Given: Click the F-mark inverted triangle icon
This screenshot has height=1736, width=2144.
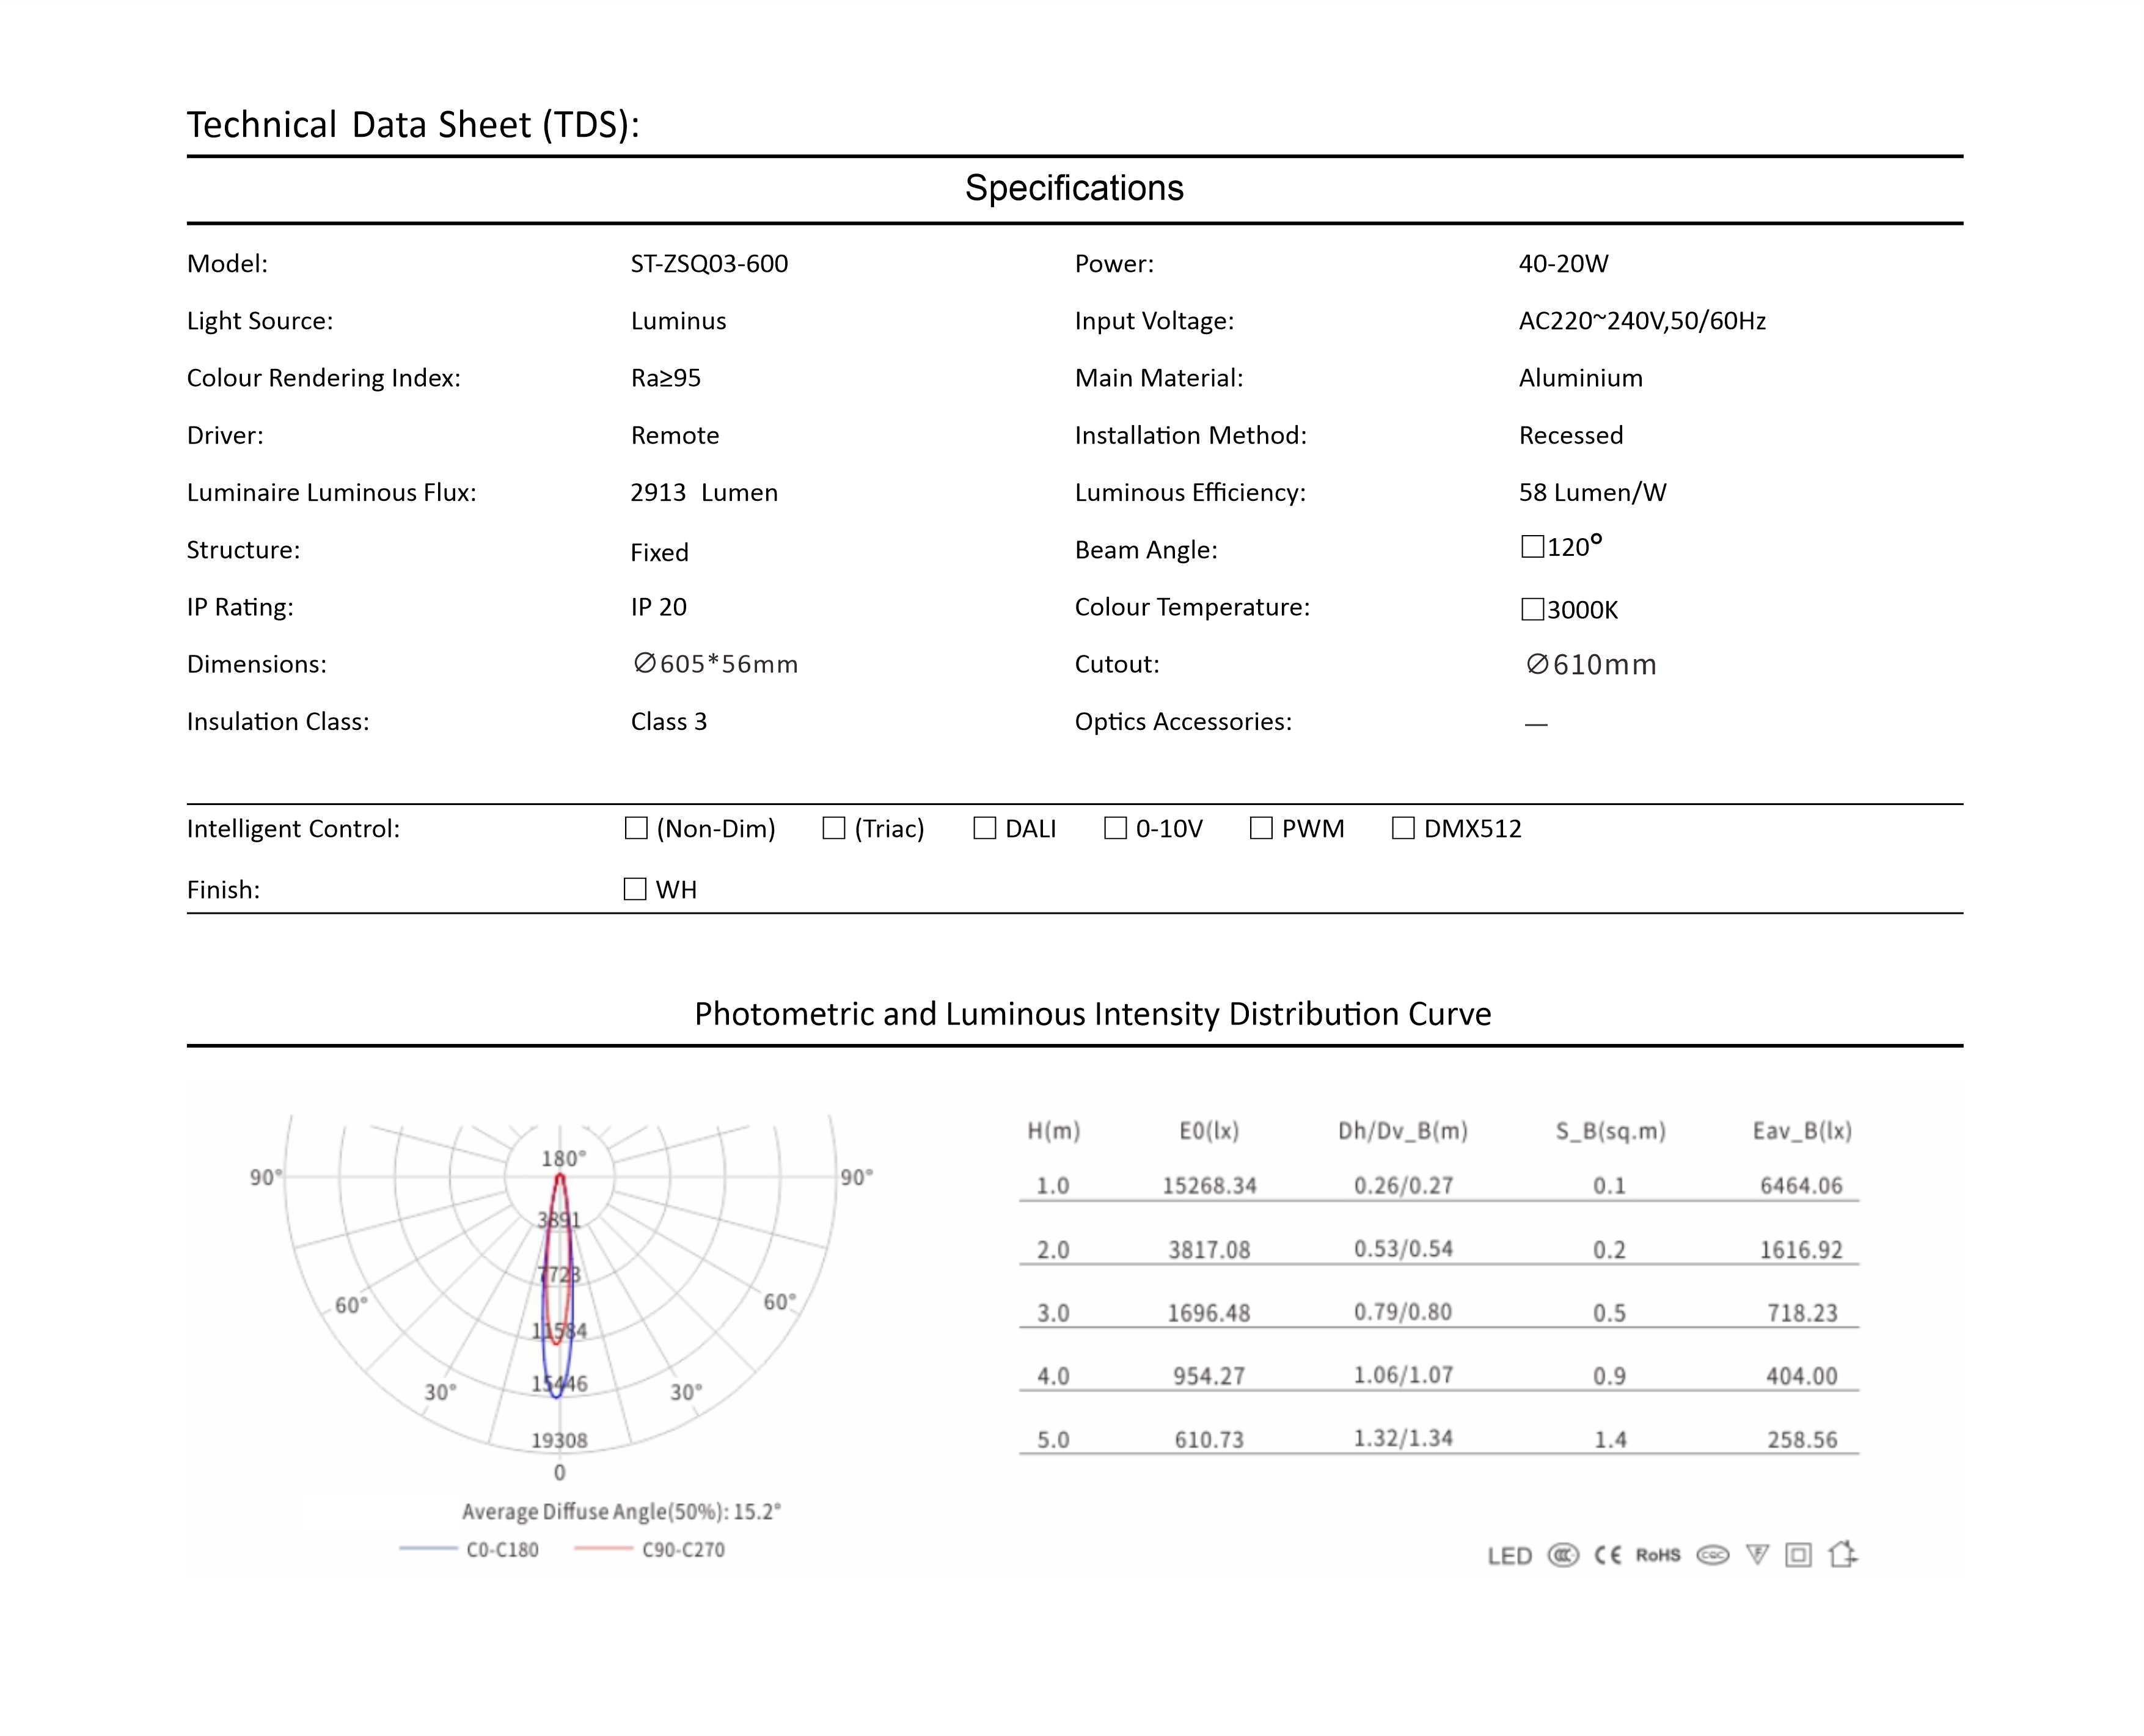Looking at the screenshot, I should click(x=1757, y=1555).
